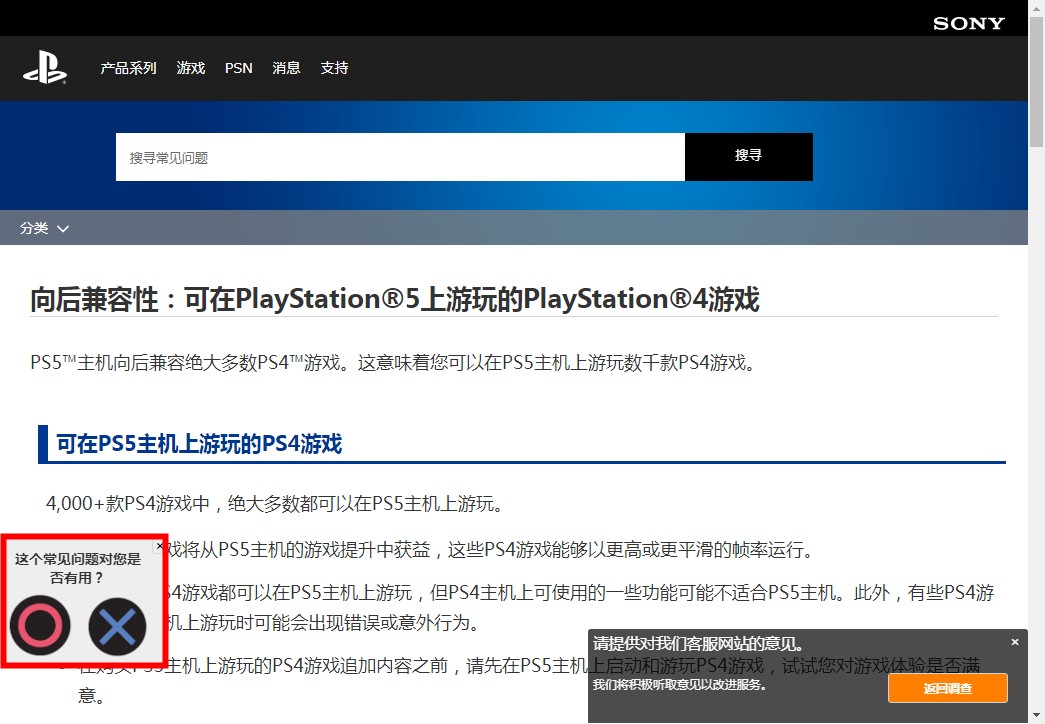
Task: Click the title 向后兼容性 page heading
Action: [x=395, y=299]
